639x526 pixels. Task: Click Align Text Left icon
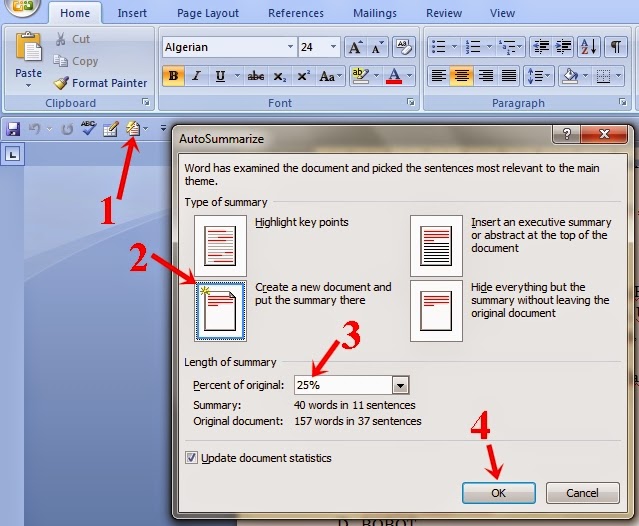tap(438, 76)
